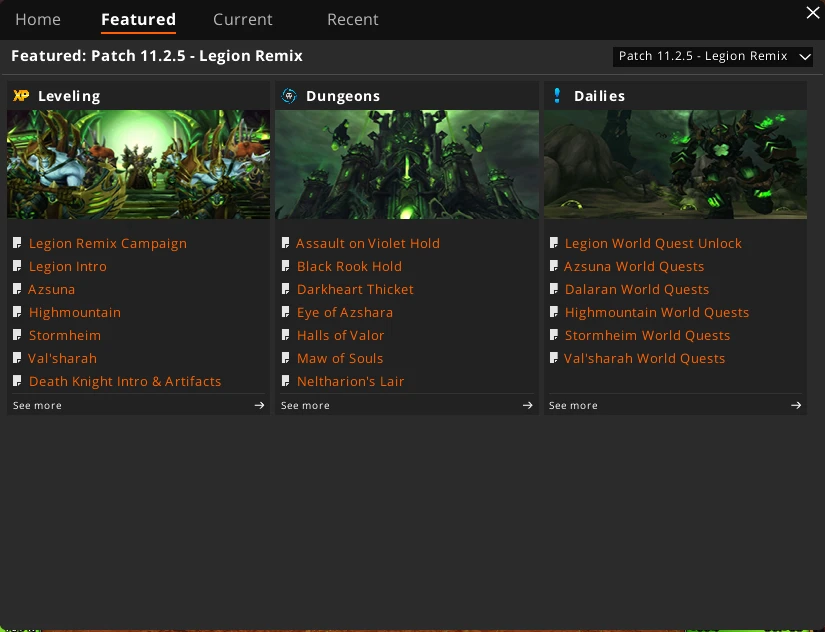Click the arrow icon in Leveling's See more row
The image size is (825, 632).
tap(259, 405)
